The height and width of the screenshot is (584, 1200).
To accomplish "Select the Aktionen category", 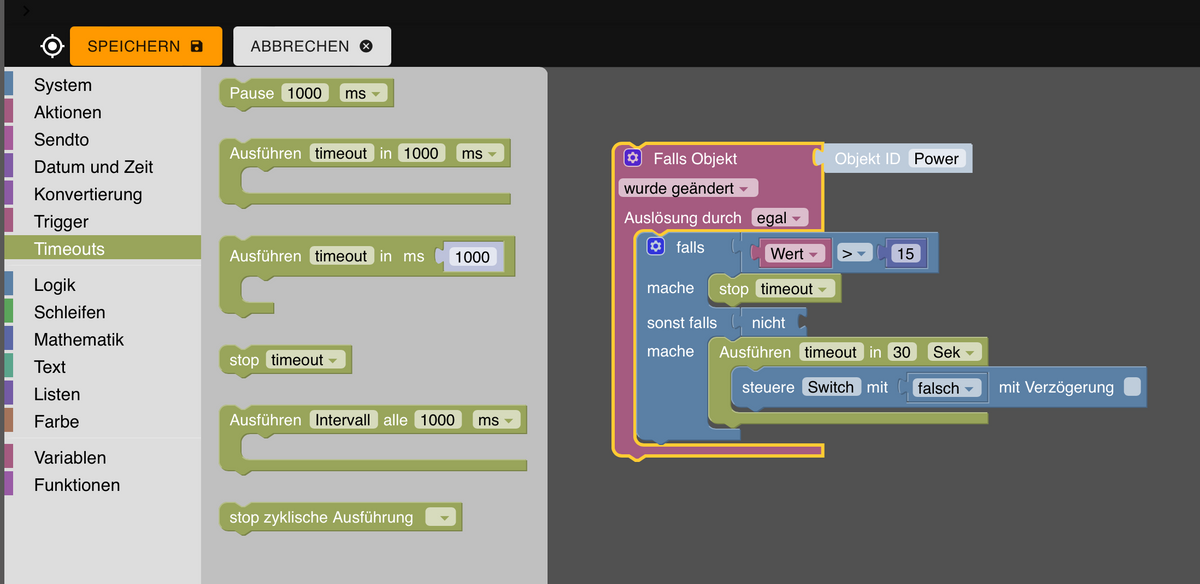I will pos(102,113).
